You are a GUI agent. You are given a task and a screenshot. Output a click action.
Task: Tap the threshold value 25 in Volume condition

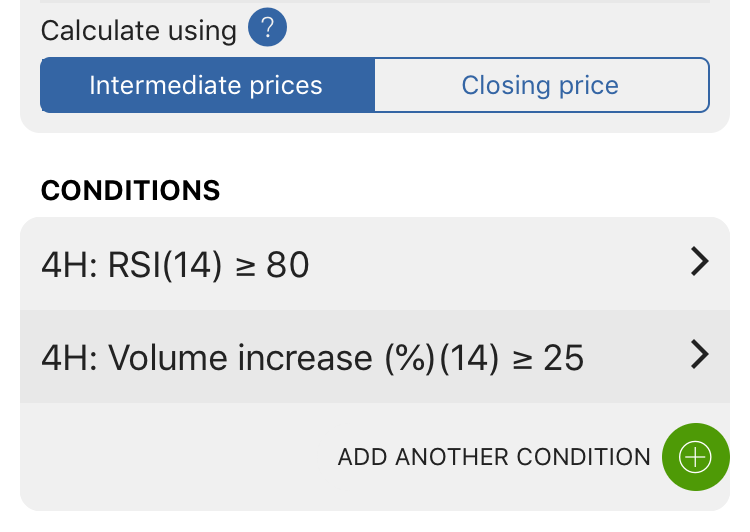(x=563, y=358)
